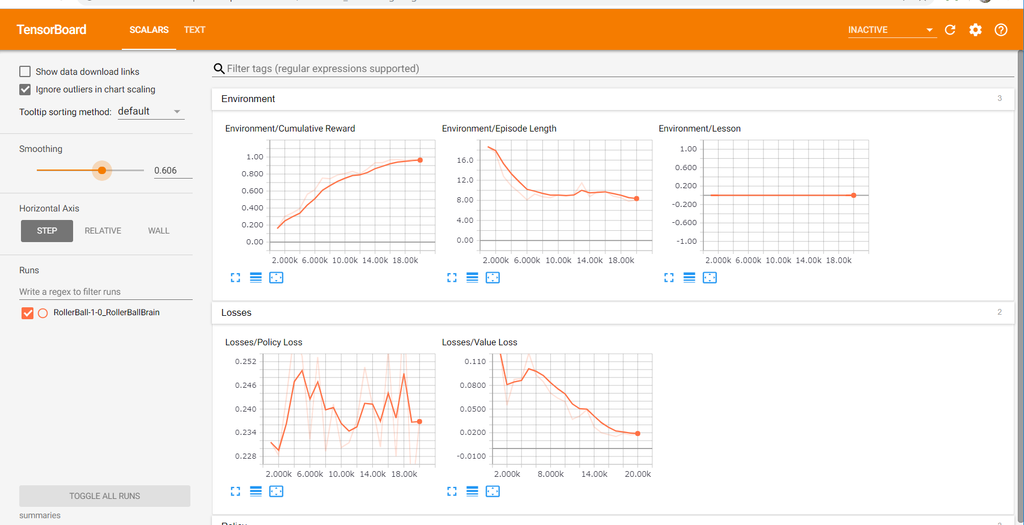Click the TOGGLE ALL RUNS button
The height and width of the screenshot is (525, 1024).
coord(104,496)
